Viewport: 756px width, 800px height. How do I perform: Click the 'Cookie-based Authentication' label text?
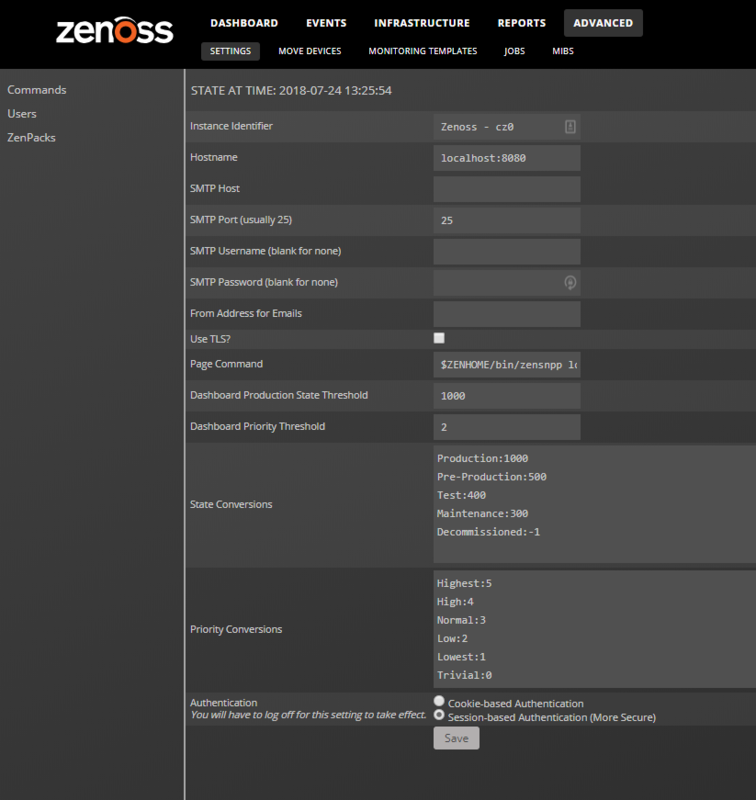pos(516,704)
